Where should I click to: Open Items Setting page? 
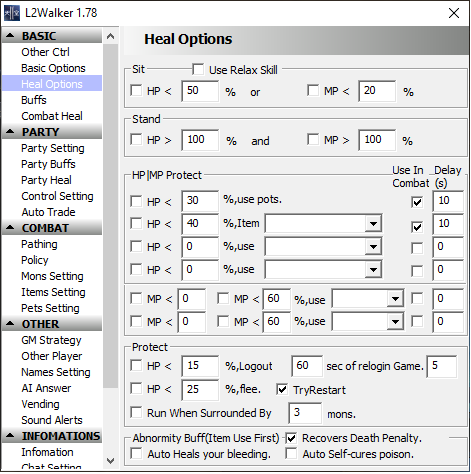(x=53, y=292)
